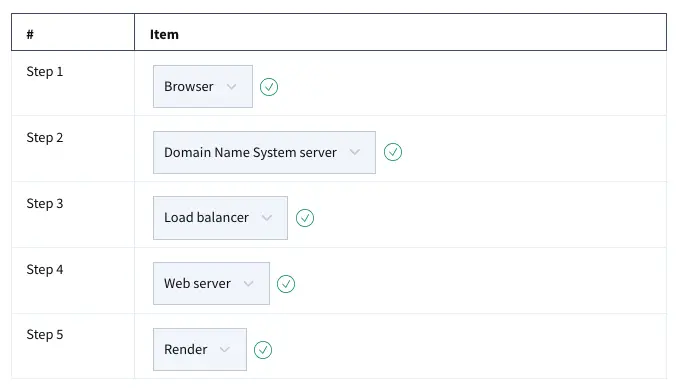The width and height of the screenshot is (678, 388).
Task: Click the chevron arrow in Render dropdown
Action: (x=224, y=350)
